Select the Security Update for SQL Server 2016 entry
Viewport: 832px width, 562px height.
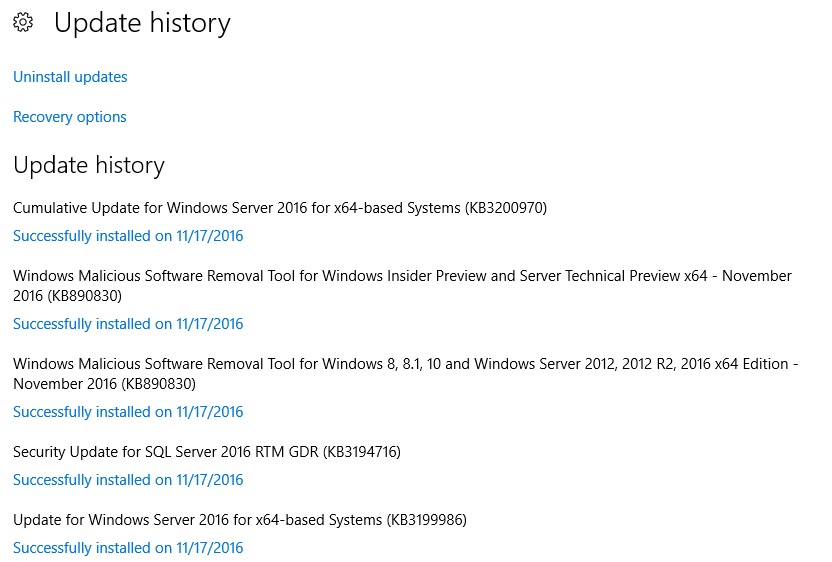pos(207,452)
